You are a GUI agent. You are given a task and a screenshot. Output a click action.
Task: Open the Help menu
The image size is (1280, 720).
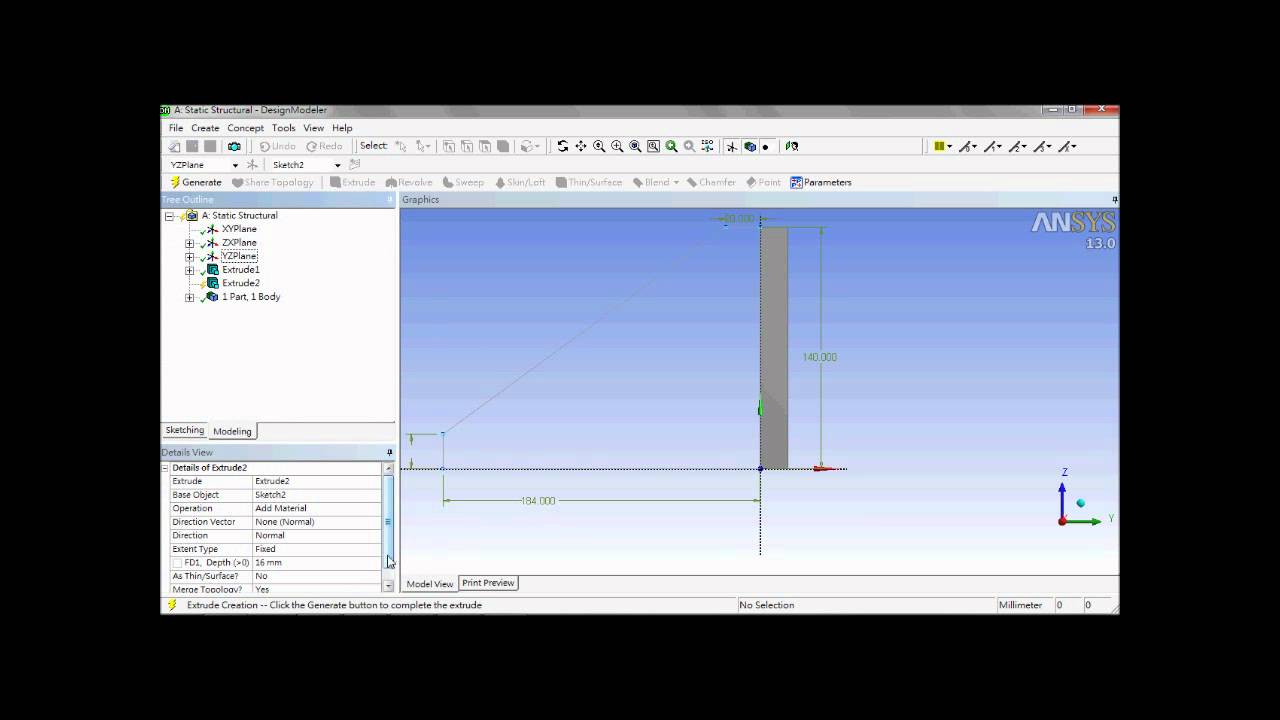342,128
